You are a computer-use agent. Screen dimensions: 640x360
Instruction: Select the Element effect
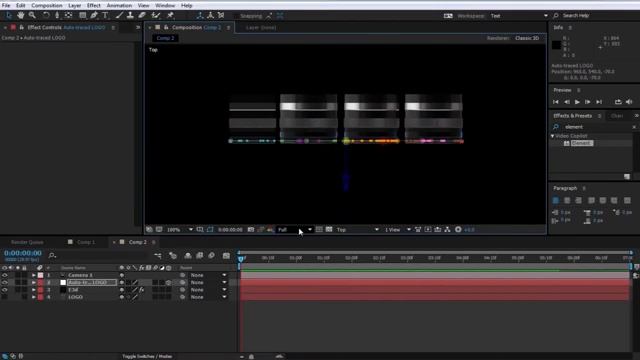pos(582,143)
